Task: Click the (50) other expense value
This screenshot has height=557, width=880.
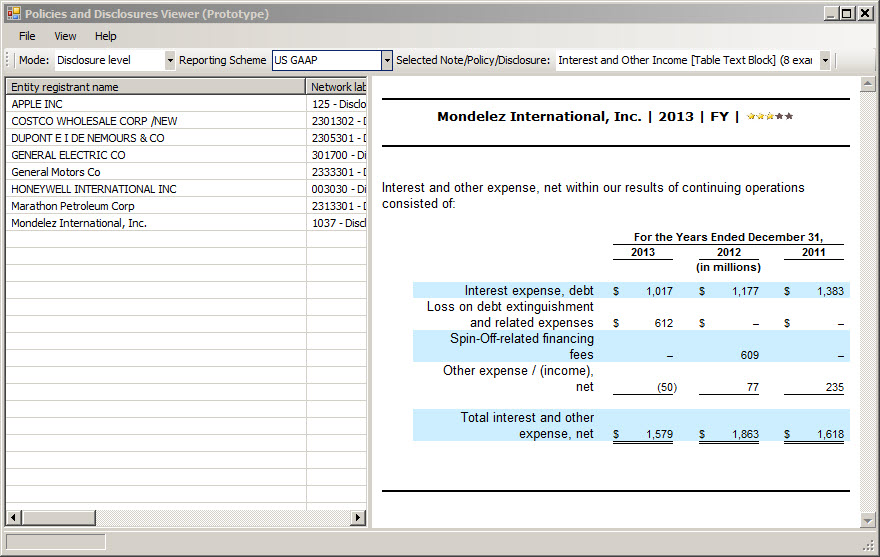Action: [x=667, y=387]
